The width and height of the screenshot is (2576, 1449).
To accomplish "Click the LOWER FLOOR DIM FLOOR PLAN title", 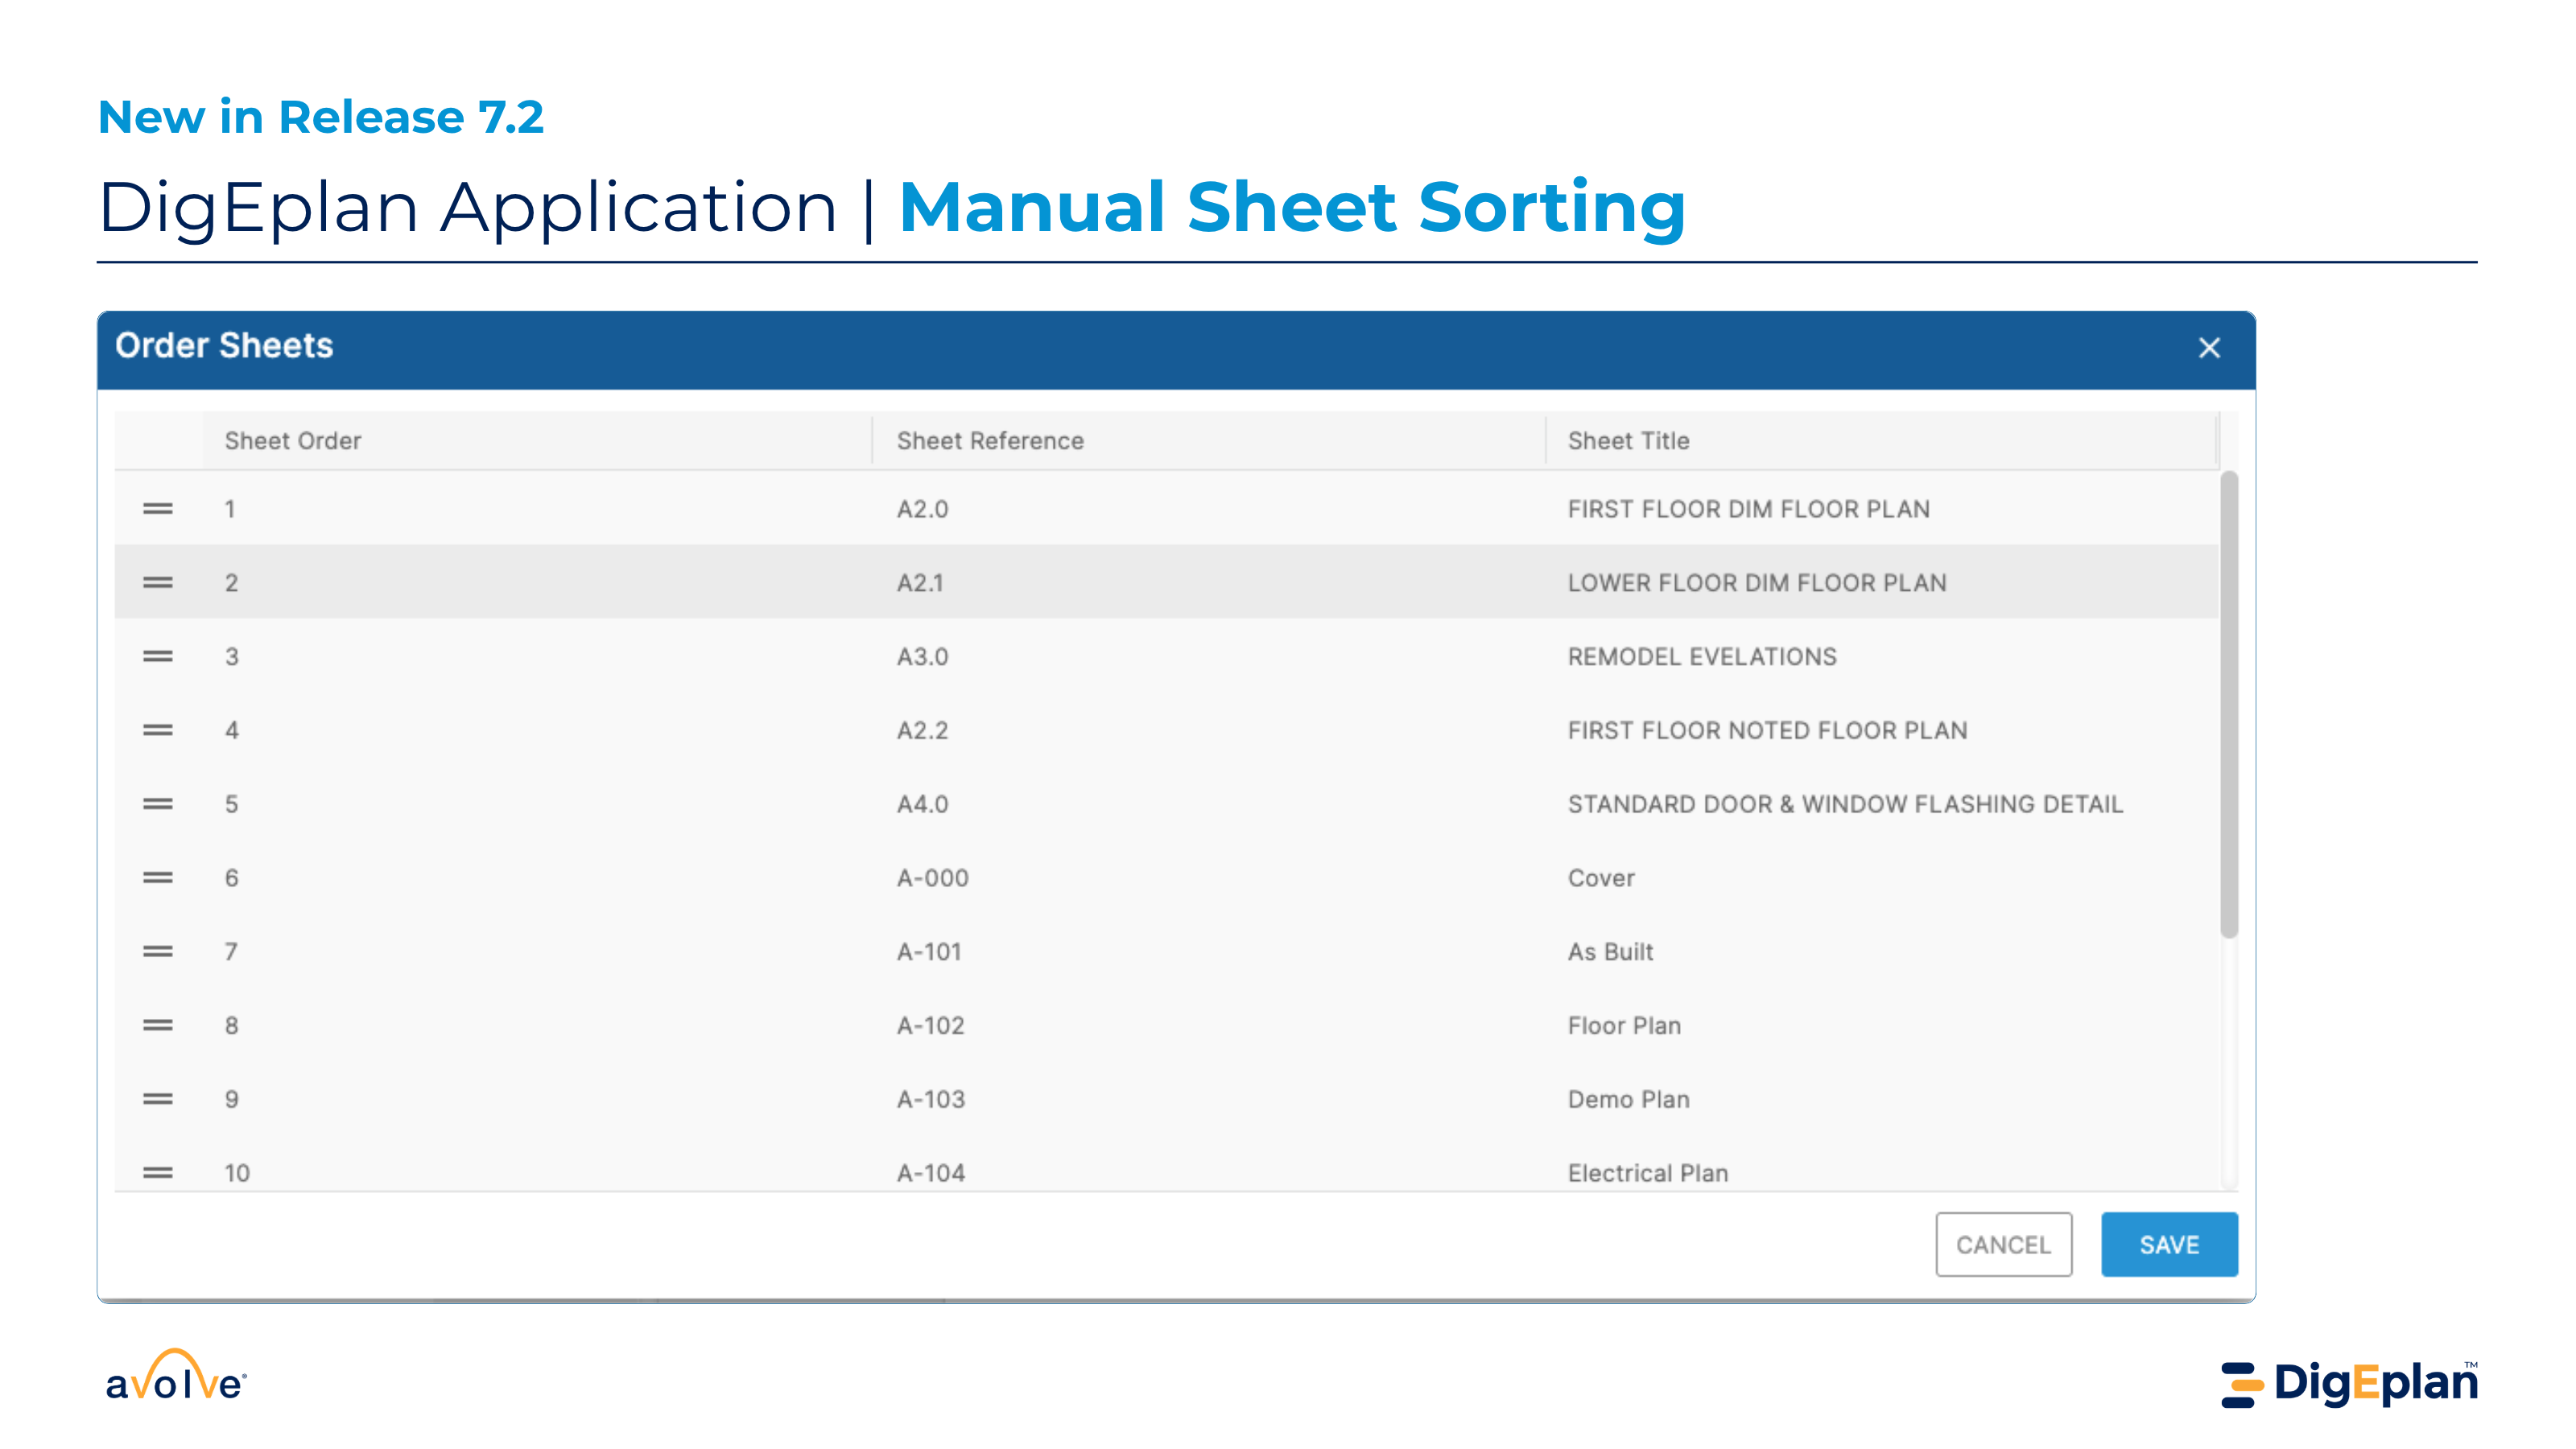I will click(x=1757, y=583).
